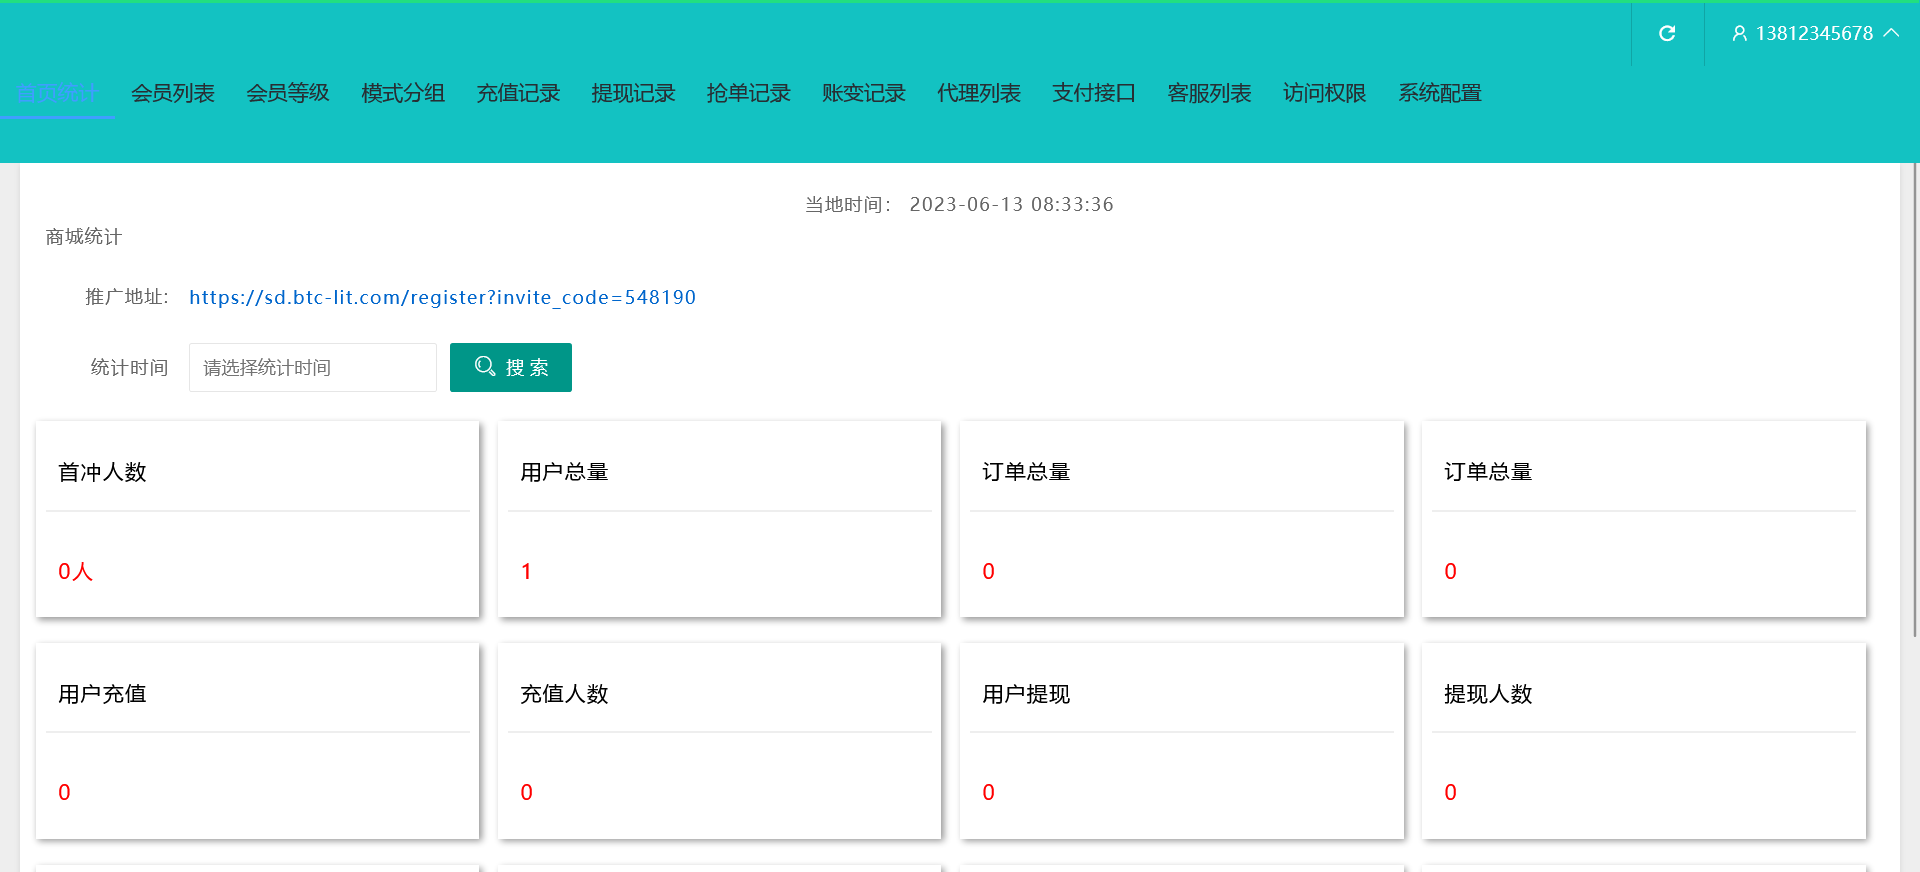Open the 抢单记录 page

[748, 94]
